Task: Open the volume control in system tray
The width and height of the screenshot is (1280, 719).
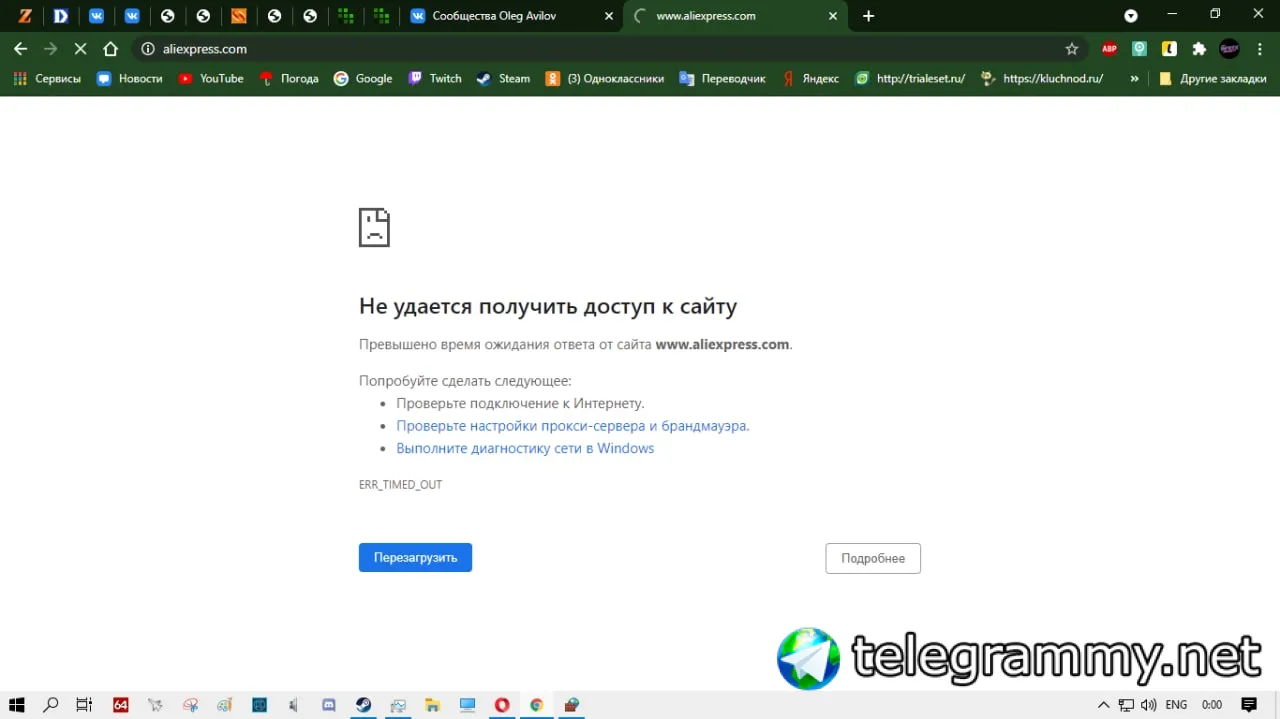Action: pyautogui.click(x=1148, y=705)
